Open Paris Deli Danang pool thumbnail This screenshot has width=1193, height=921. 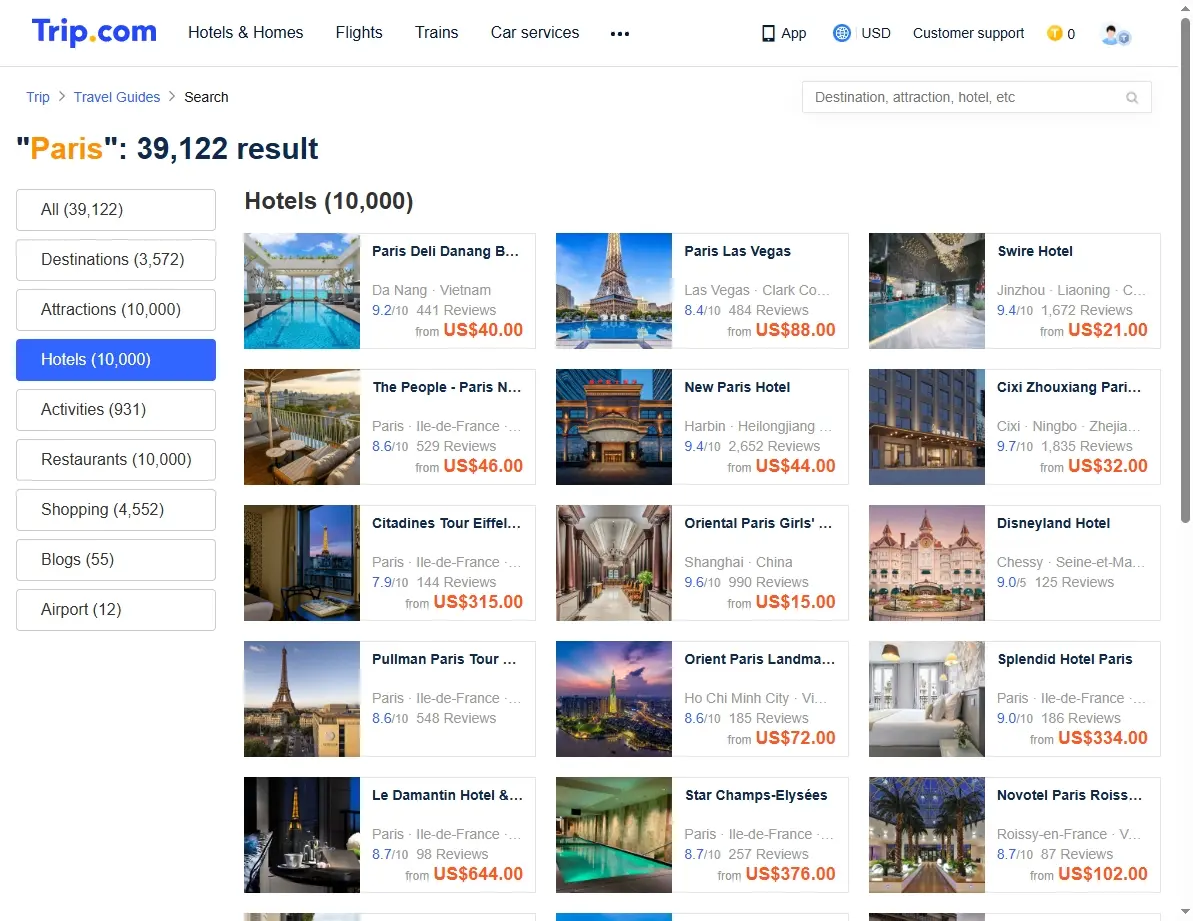(x=302, y=291)
